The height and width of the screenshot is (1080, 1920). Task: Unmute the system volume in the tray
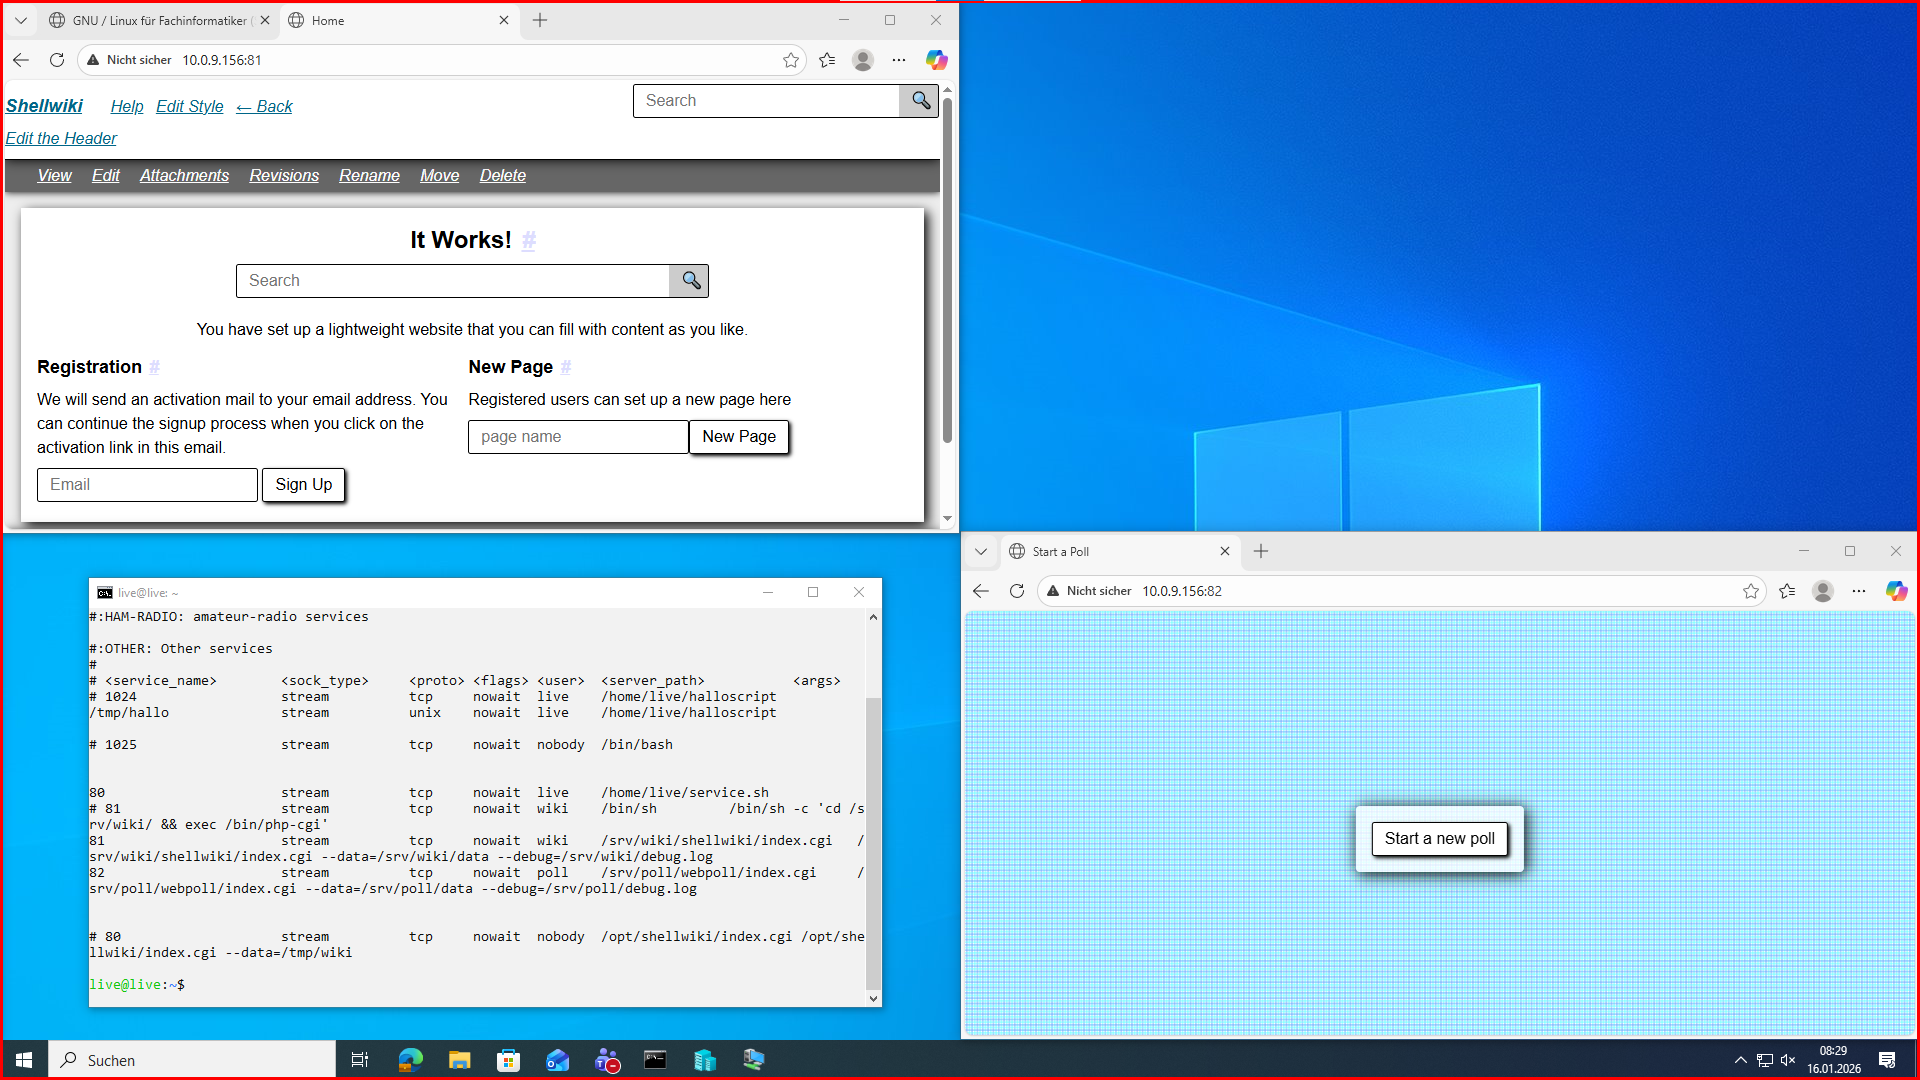1787,1060
